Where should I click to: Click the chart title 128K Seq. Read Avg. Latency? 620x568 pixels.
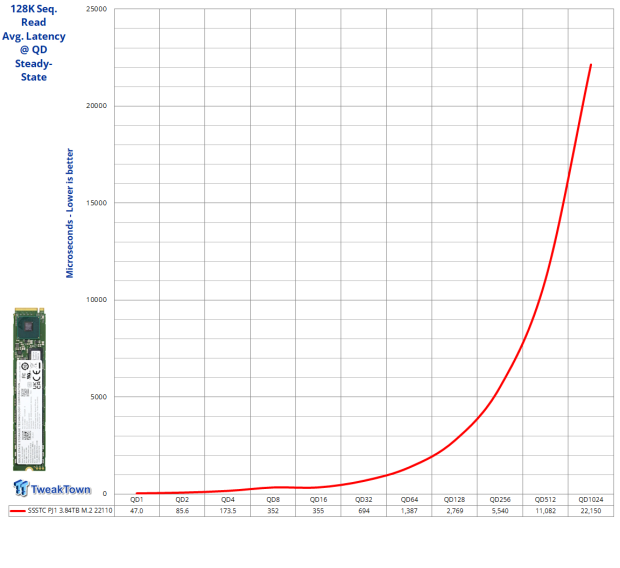[34, 43]
